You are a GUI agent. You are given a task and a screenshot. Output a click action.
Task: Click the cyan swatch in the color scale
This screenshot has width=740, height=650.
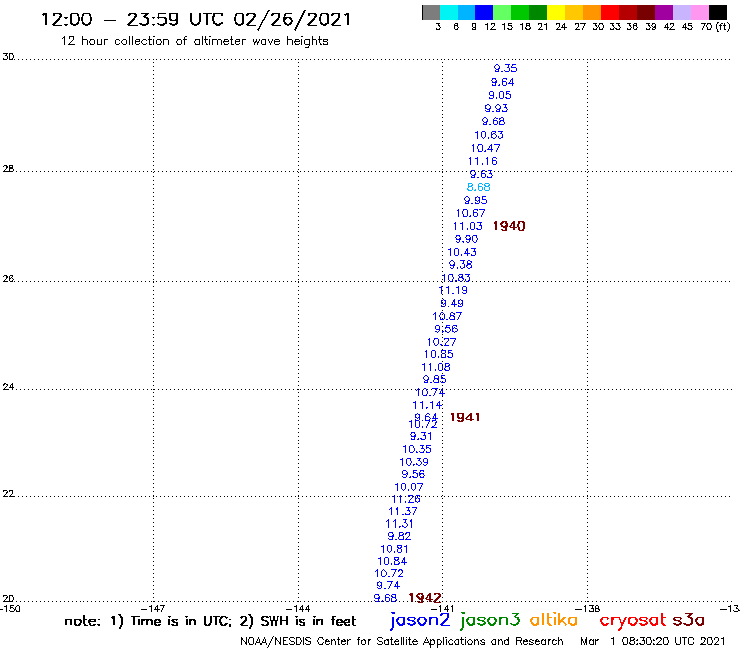pyautogui.click(x=449, y=12)
